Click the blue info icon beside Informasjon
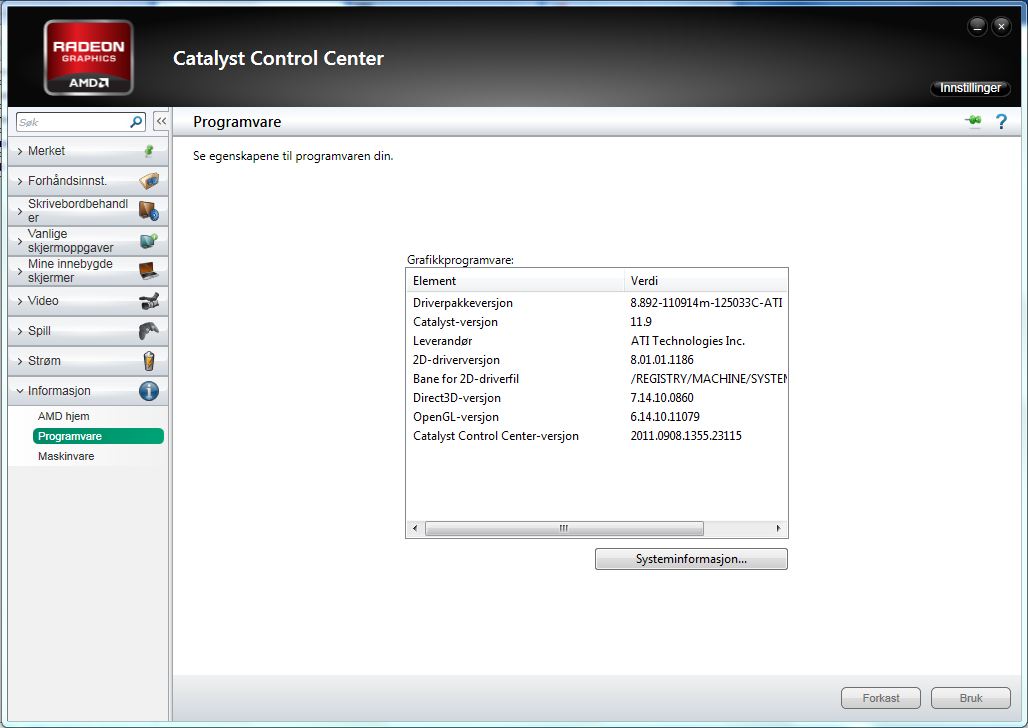The image size is (1028, 728). tap(149, 391)
